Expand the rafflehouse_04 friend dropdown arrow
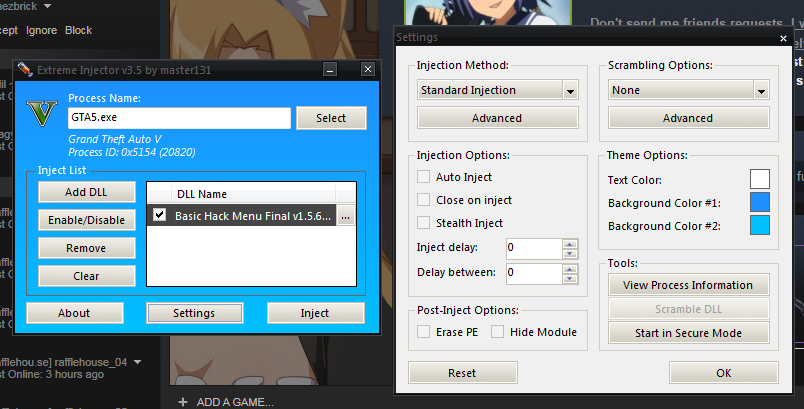Viewport: 804px width, 409px height. point(137,362)
